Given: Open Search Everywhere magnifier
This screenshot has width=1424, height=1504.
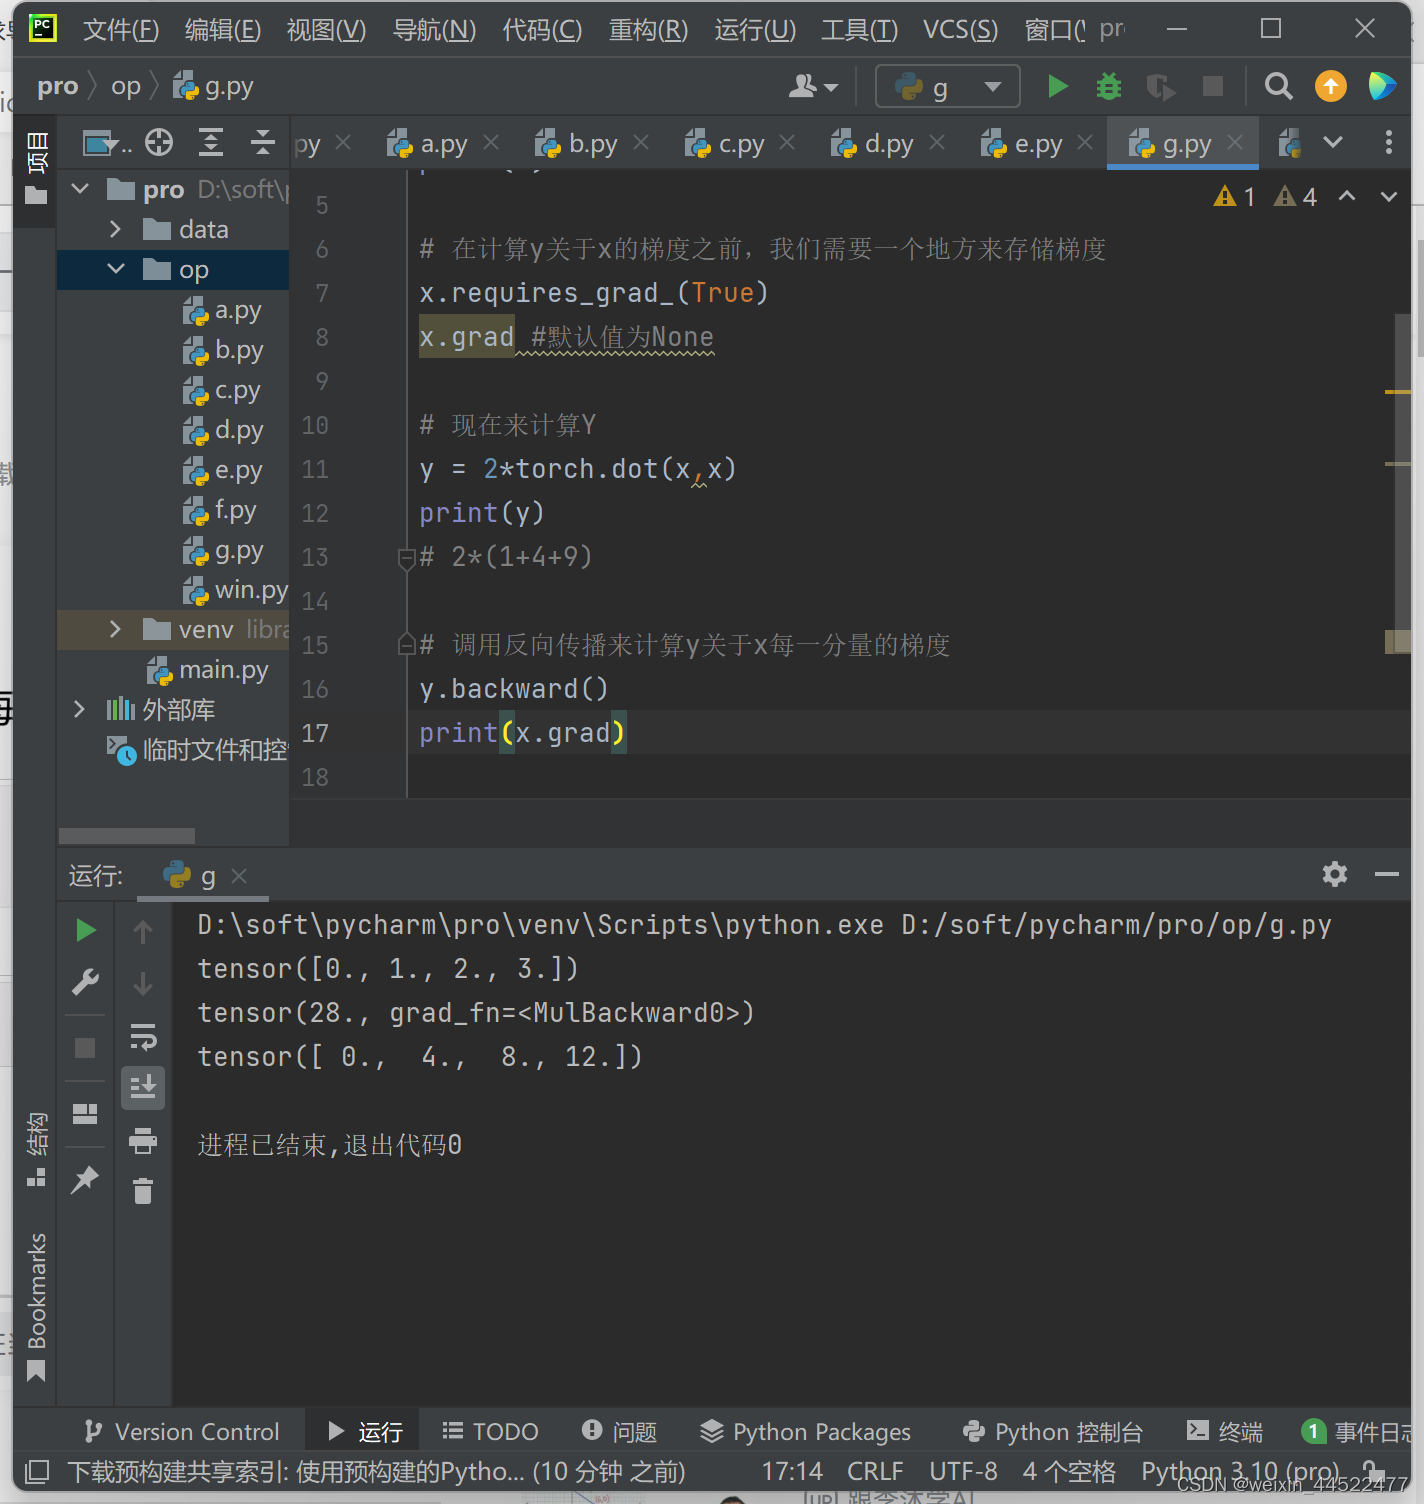Looking at the screenshot, I should click(x=1278, y=87).
